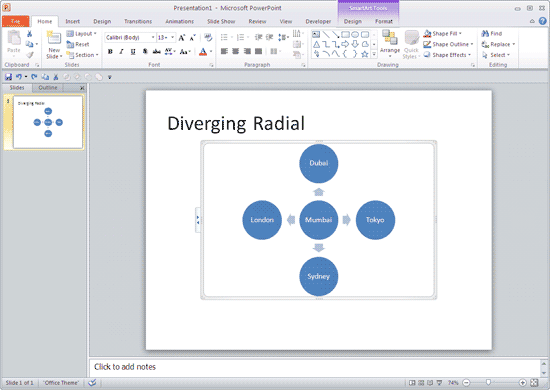Click the spell check icon in status bar
This screenshot has width=550, height=390.
92,382
